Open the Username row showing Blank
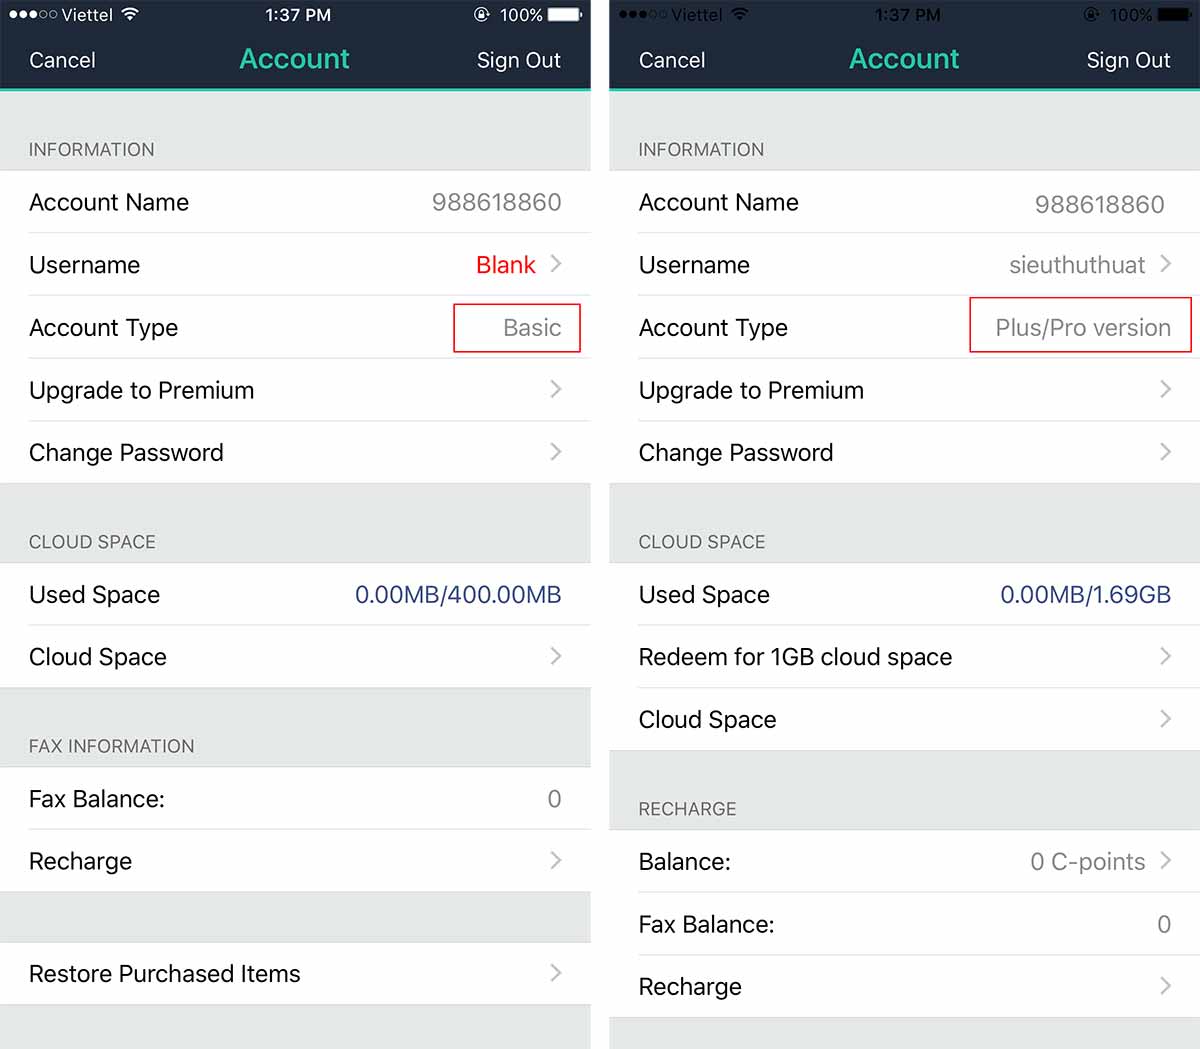The width and height of the screenshot is (1200, 1049). 295,265
